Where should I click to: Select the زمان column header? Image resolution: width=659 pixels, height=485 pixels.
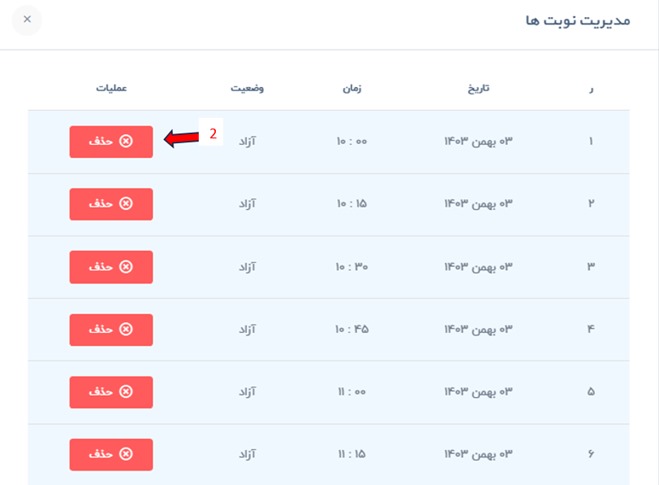tap(352, 88)
